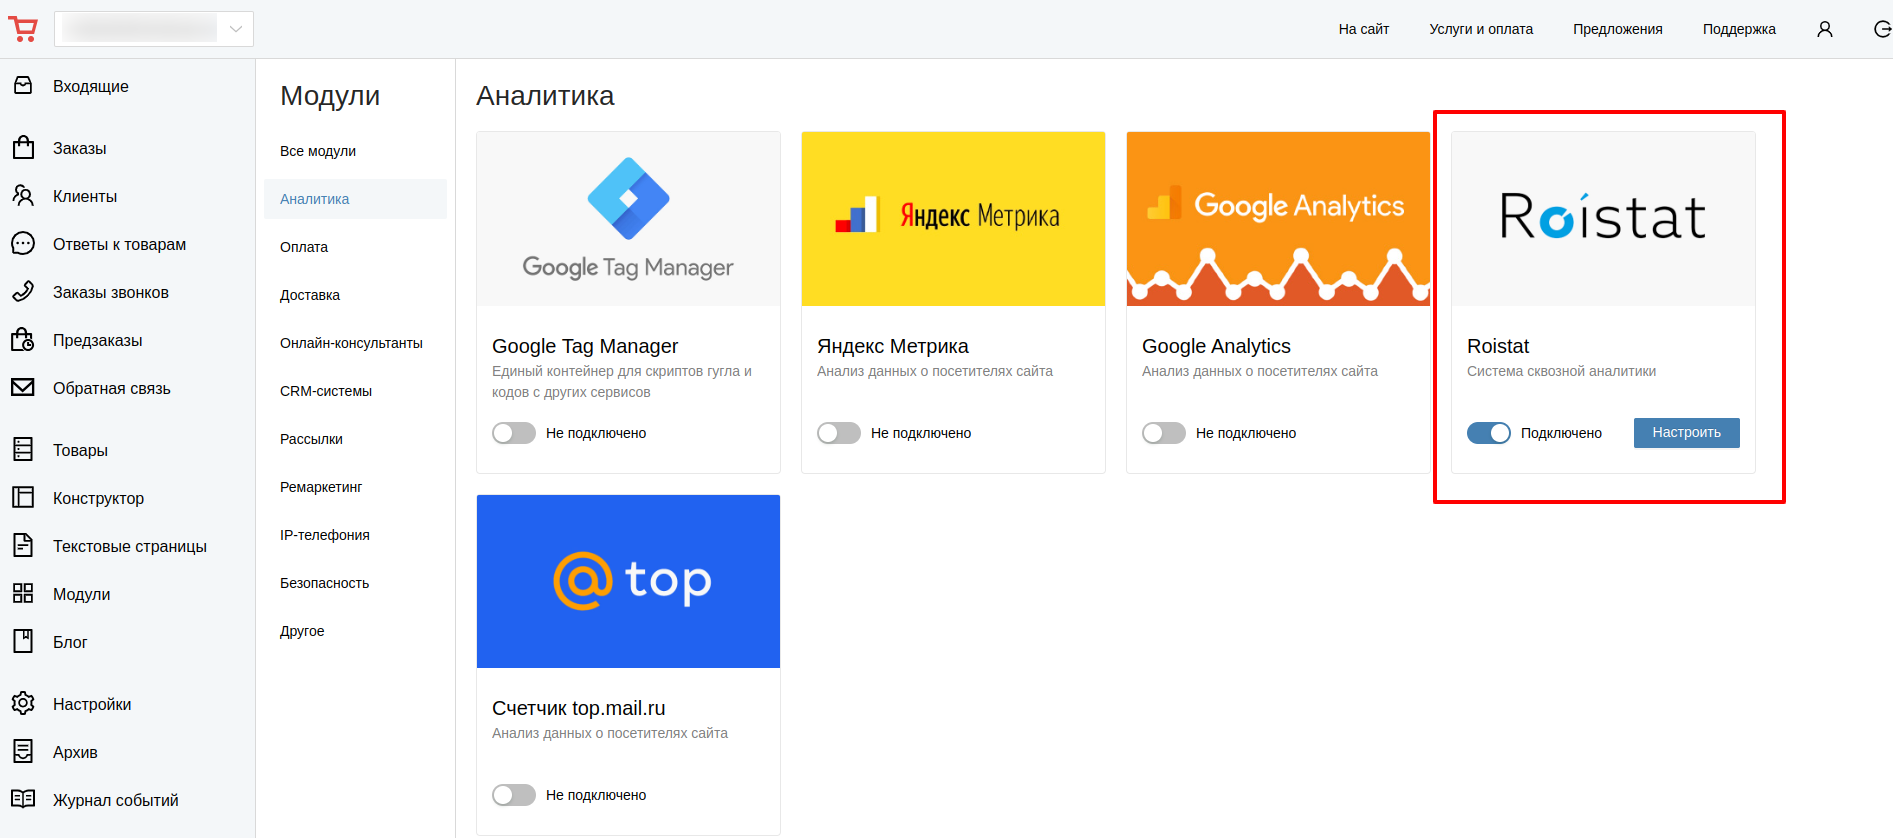
Task: Click the Яндекс Метрика banner image
Action: [x=953, y=219]
